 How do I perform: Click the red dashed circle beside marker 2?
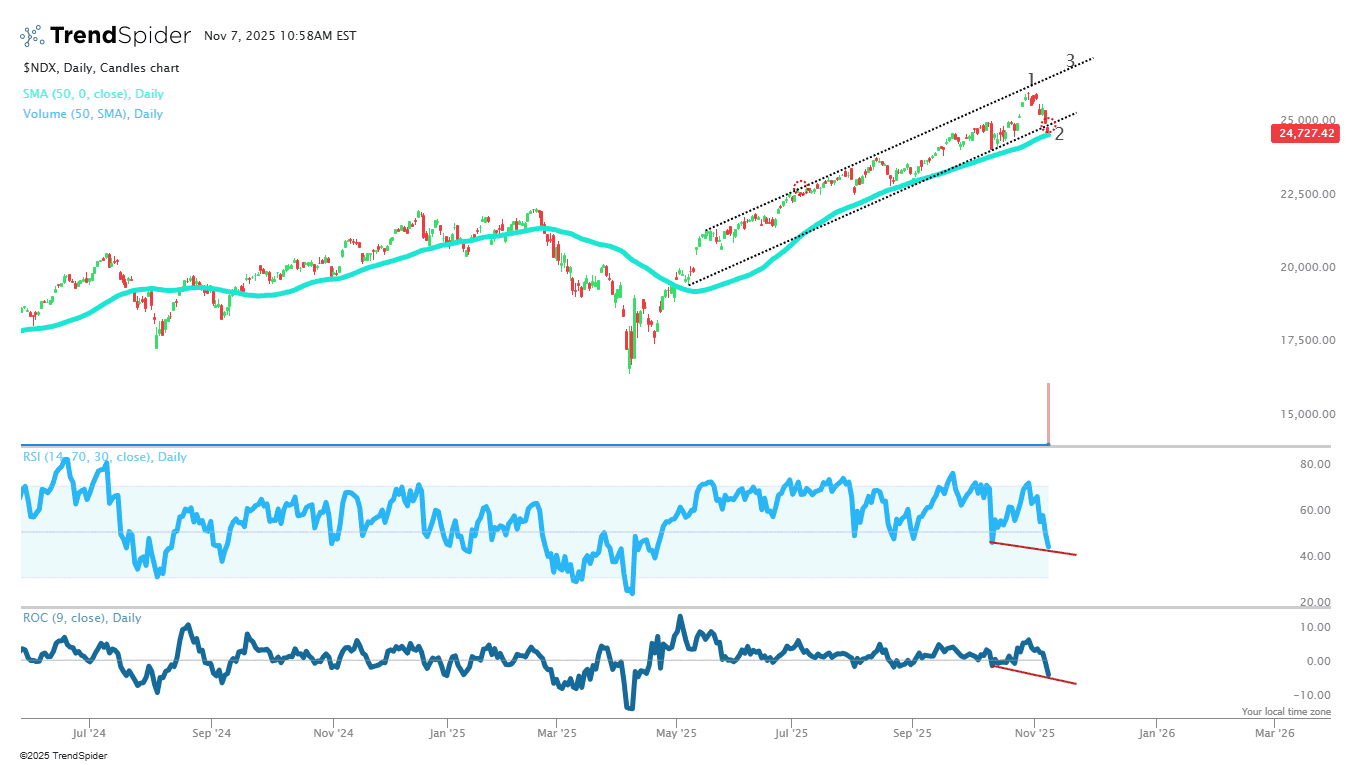[1048, 125]
